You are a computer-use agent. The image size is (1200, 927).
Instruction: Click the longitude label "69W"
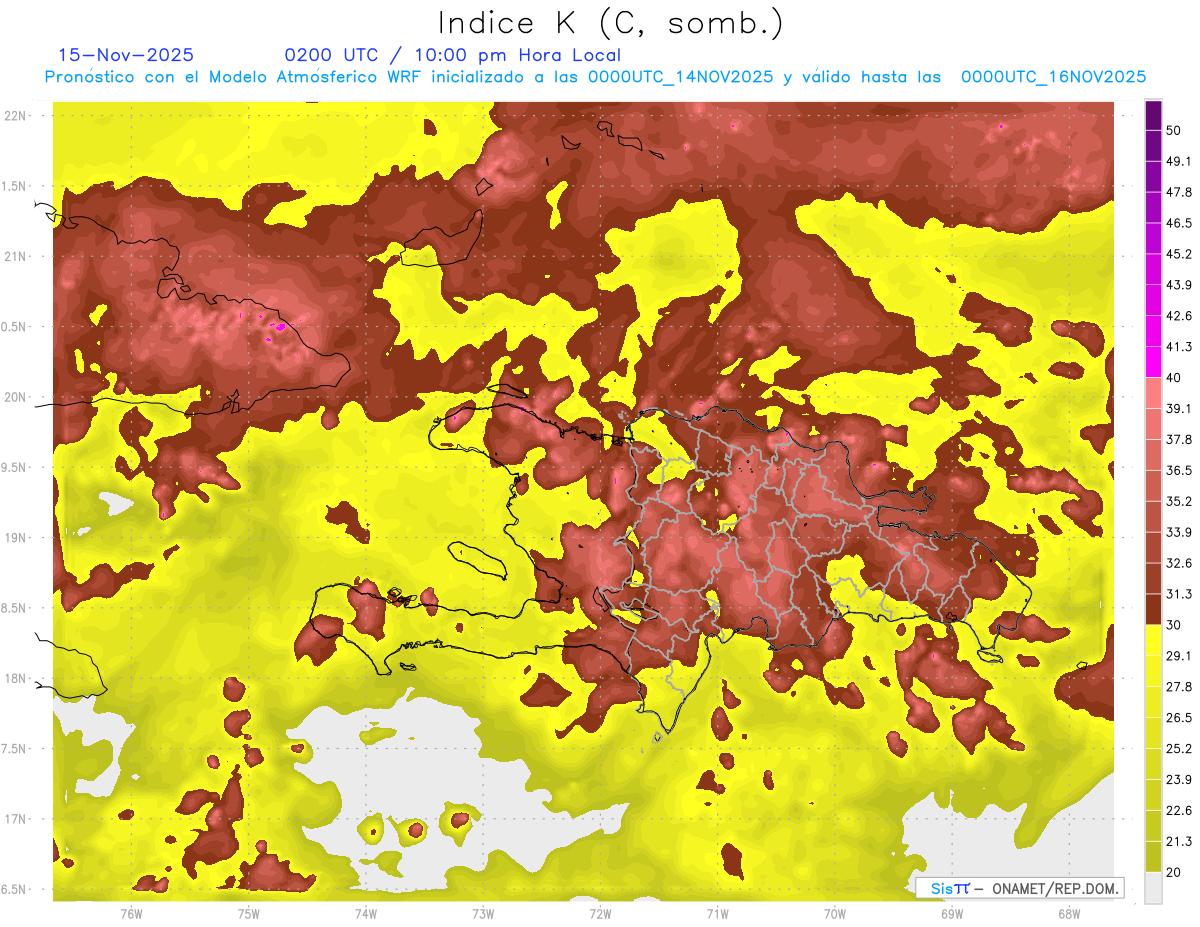coord(952,914)
